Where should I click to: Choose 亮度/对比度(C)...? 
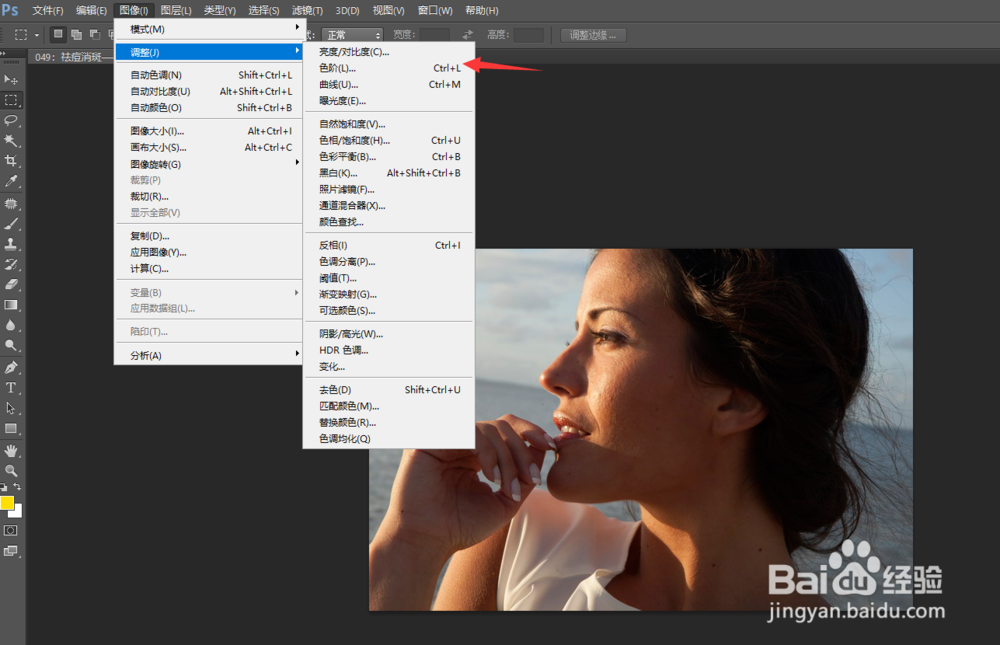click(x=389, y=52)
